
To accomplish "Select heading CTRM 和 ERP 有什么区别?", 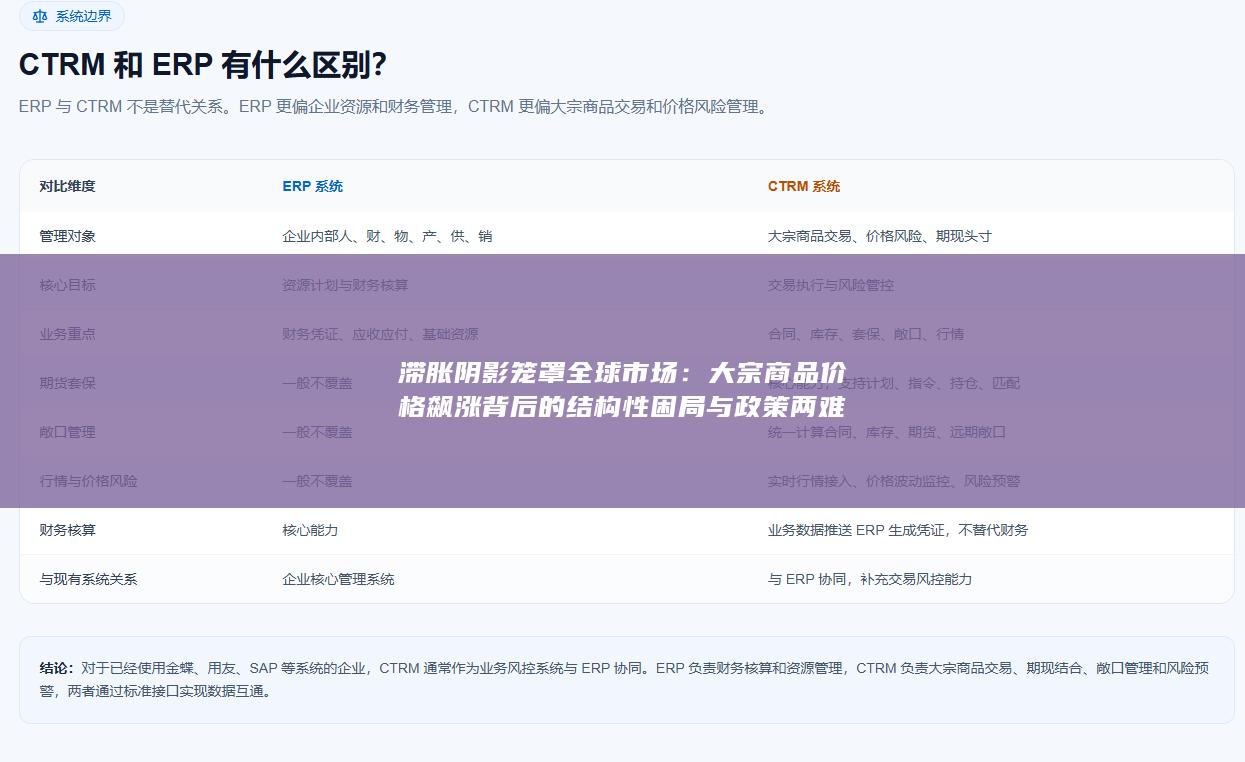I will pyautogui.click(x=203, y=65).
